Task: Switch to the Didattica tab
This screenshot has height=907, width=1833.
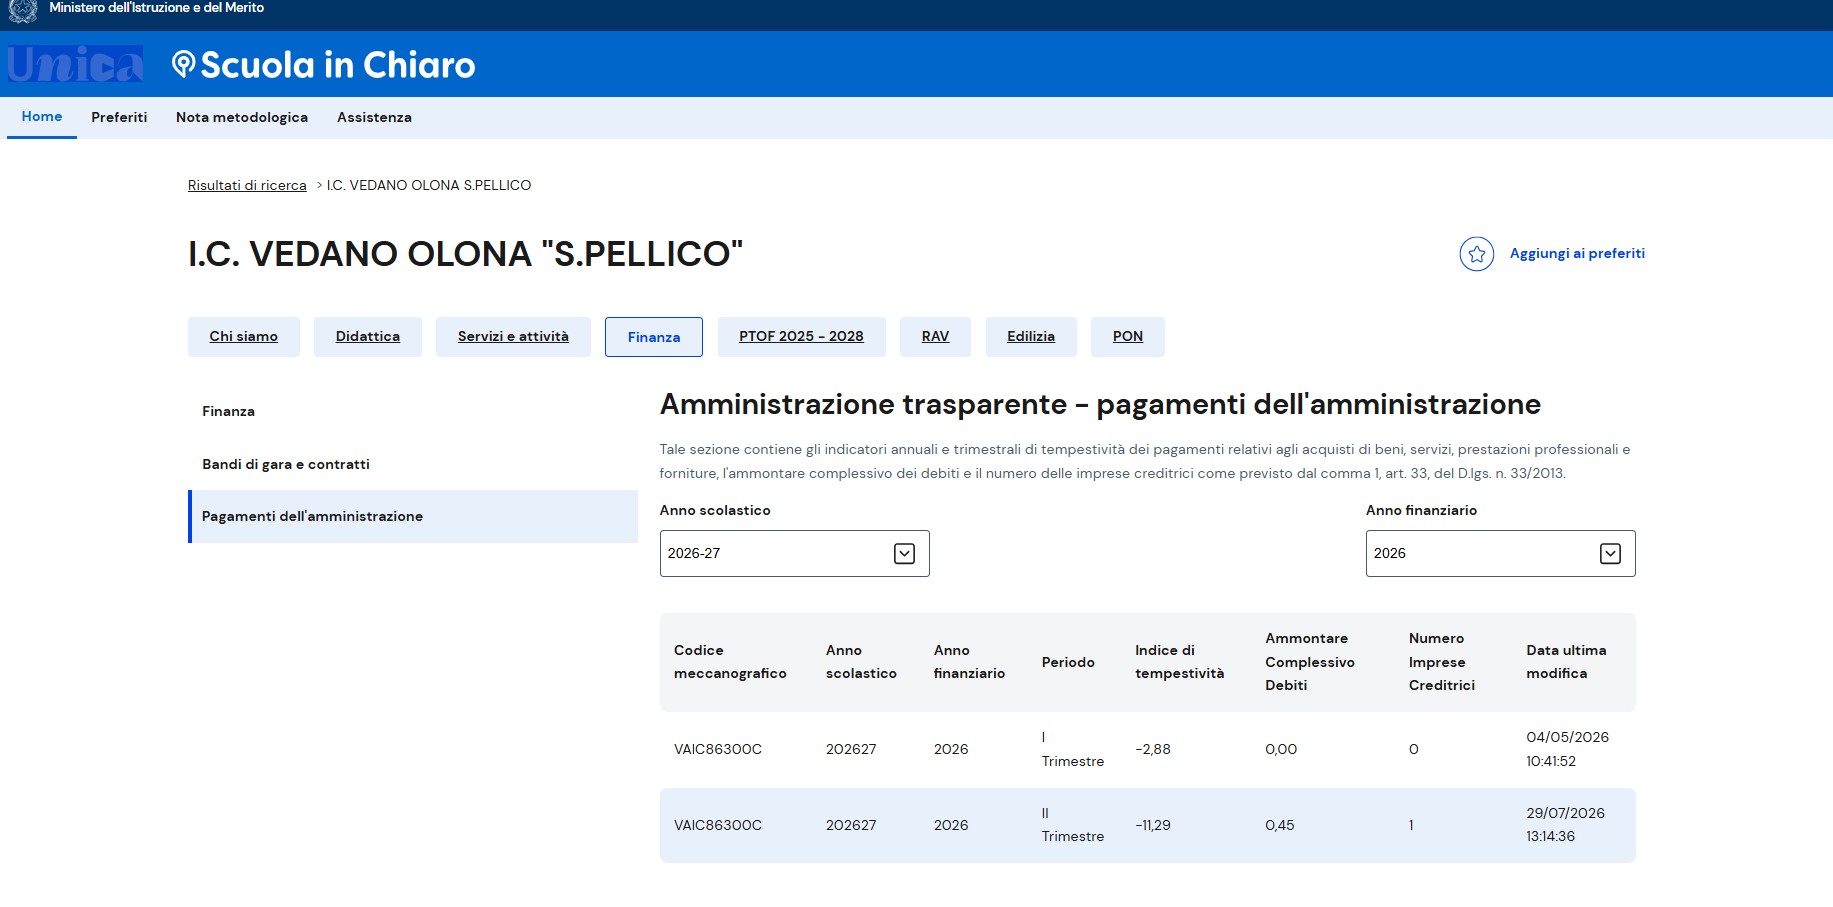Action: pos(368,337)
